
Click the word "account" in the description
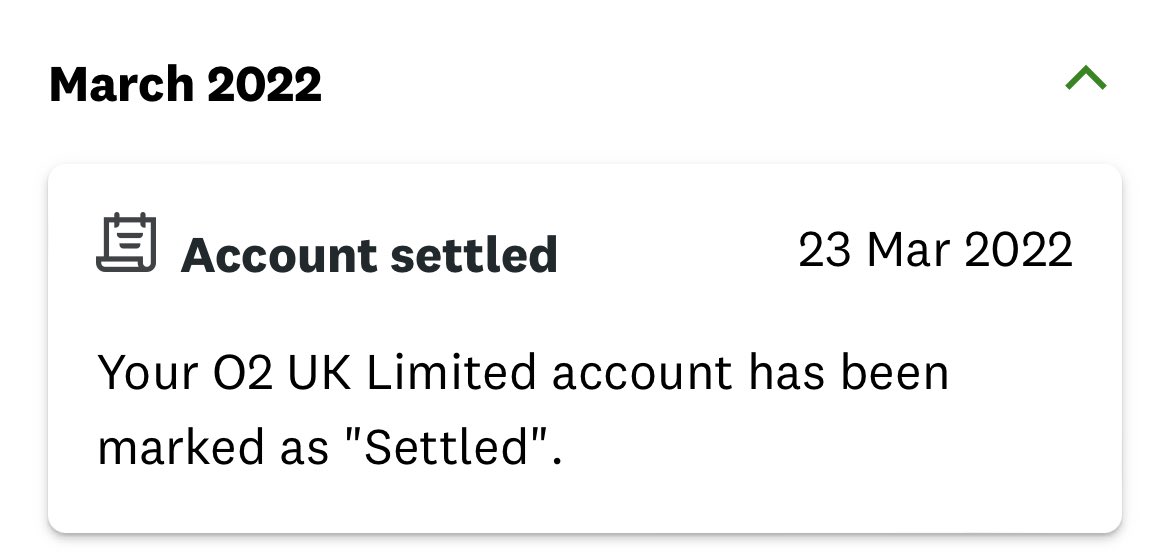pyautogui.click(x=642, y=374)
